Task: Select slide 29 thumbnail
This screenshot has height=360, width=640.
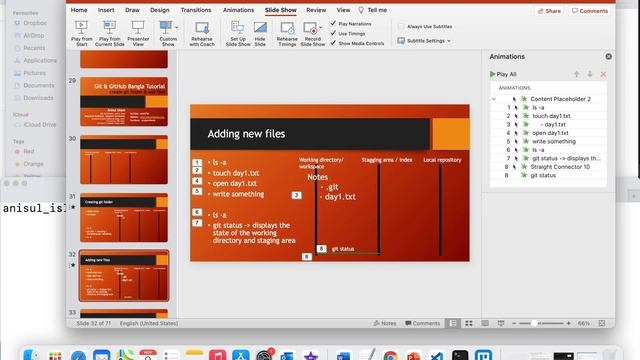Action: click(124, 102)
